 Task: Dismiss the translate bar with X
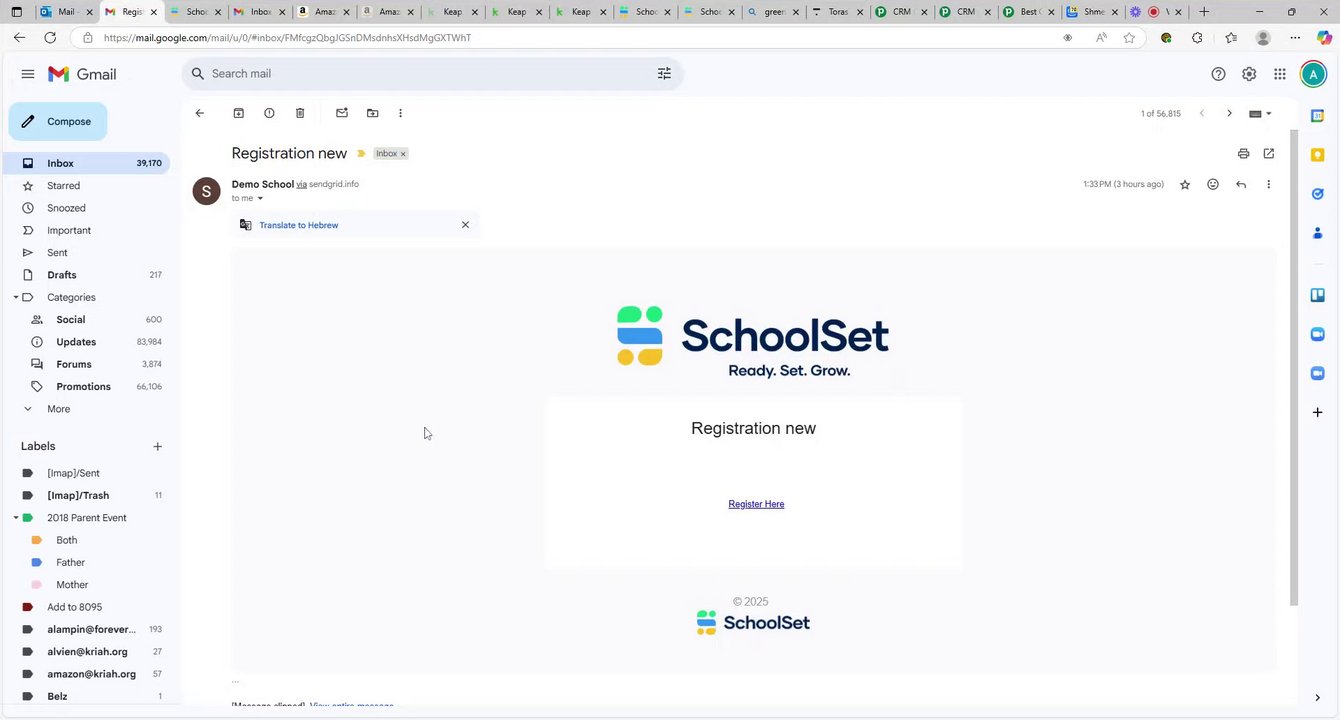465,225
